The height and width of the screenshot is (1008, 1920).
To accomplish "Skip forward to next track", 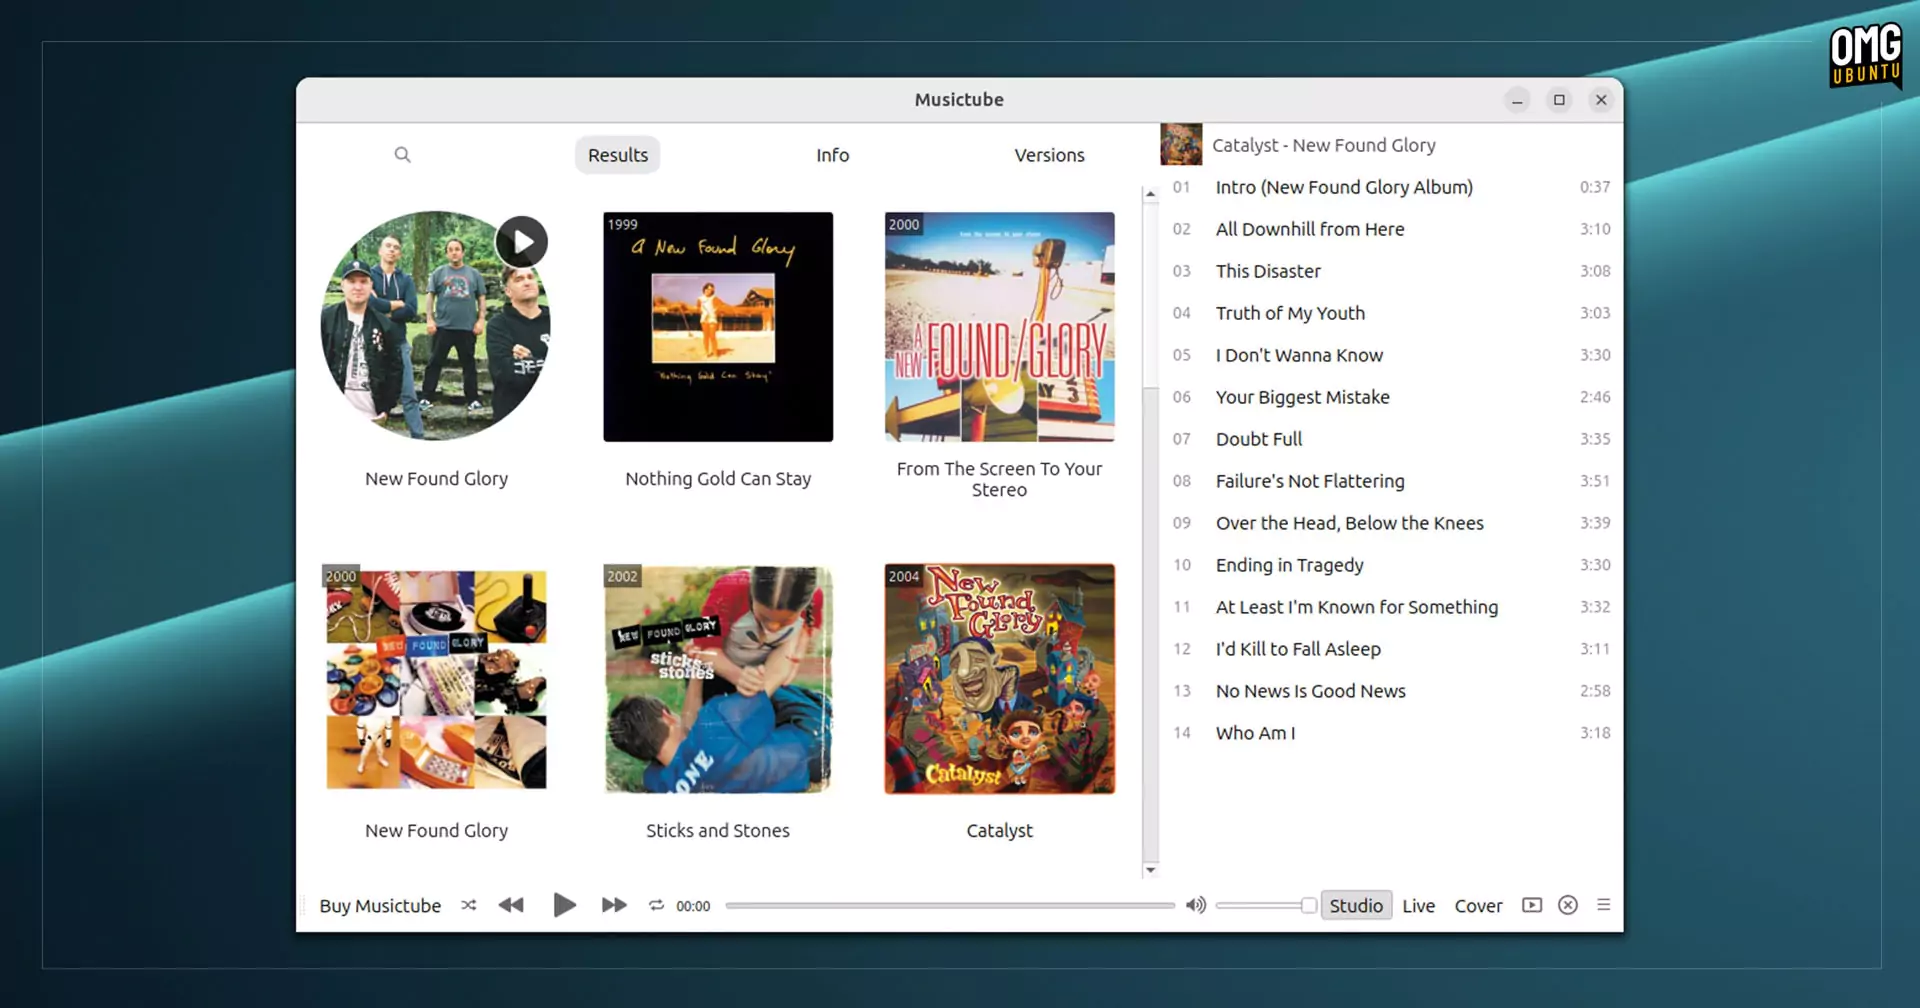I will click(613, 905).
